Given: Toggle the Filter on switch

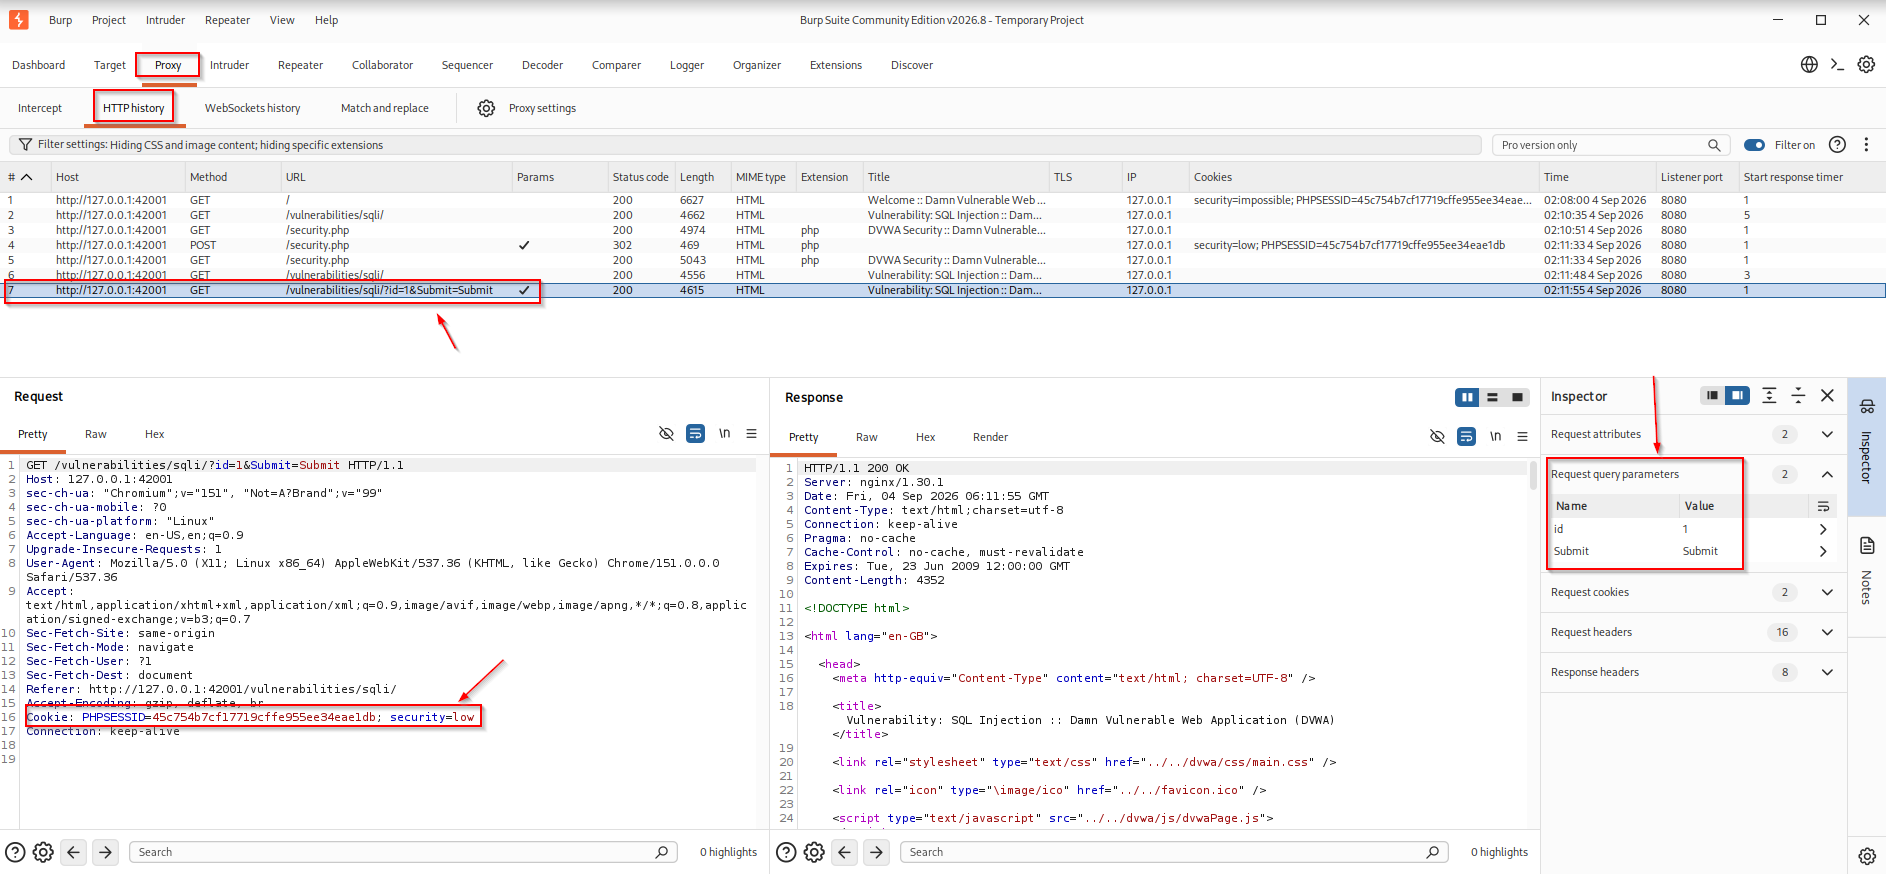Looking at the screenshot, I should pyautogui.click(x=1754, y=145).
